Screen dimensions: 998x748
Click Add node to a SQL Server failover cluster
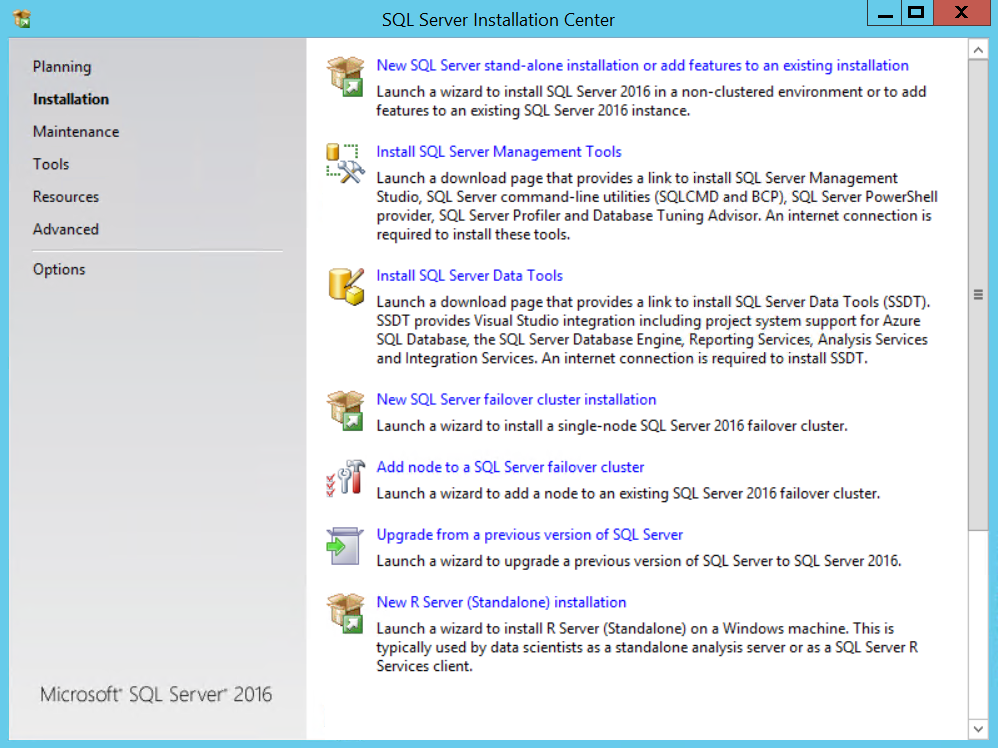tap(510, 467)
